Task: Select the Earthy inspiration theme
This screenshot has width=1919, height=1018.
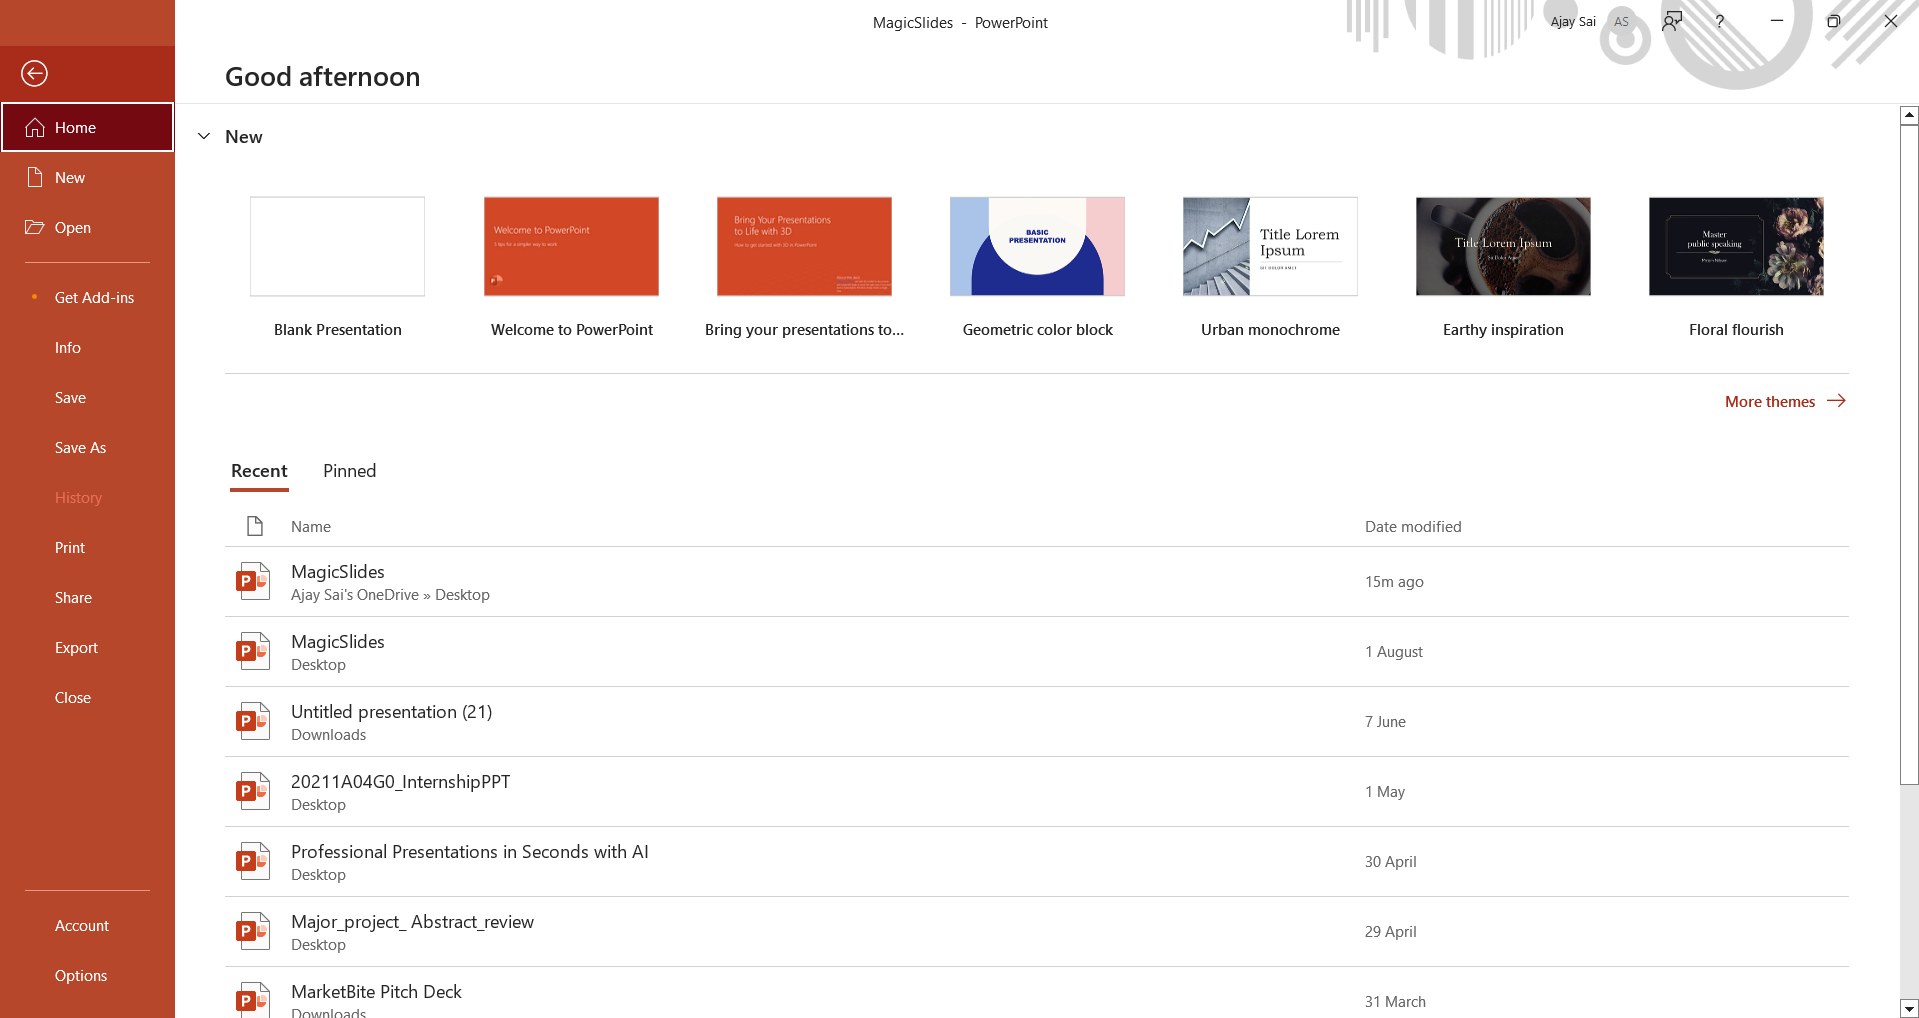Action: click(1503, 268)
